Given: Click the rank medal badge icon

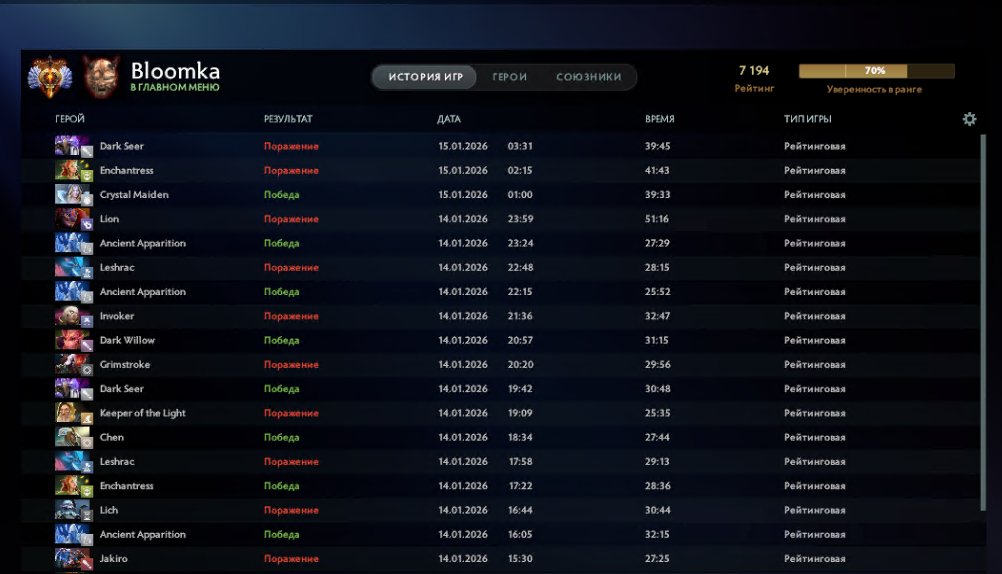Looking at the screenshot, I should coord(49,77).
